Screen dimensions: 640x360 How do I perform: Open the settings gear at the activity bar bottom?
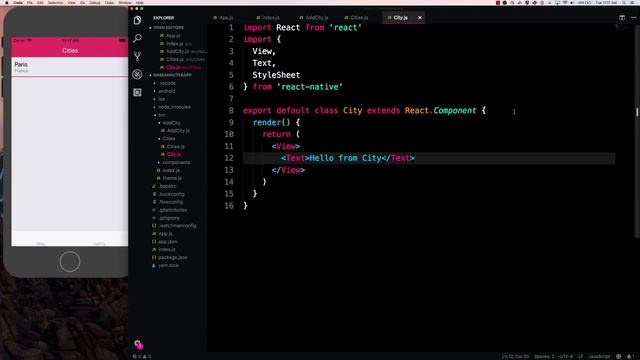(x=138, y=344)
